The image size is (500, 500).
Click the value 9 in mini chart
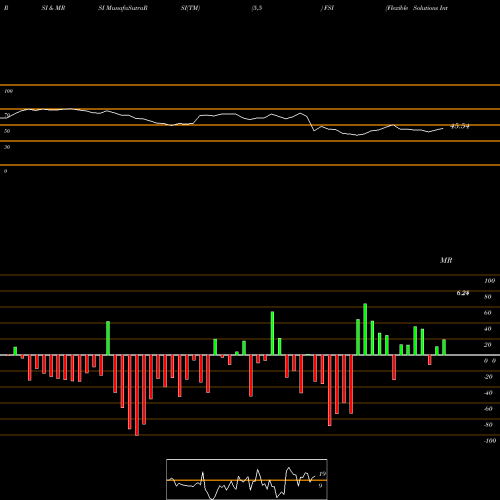pos(320,486)
